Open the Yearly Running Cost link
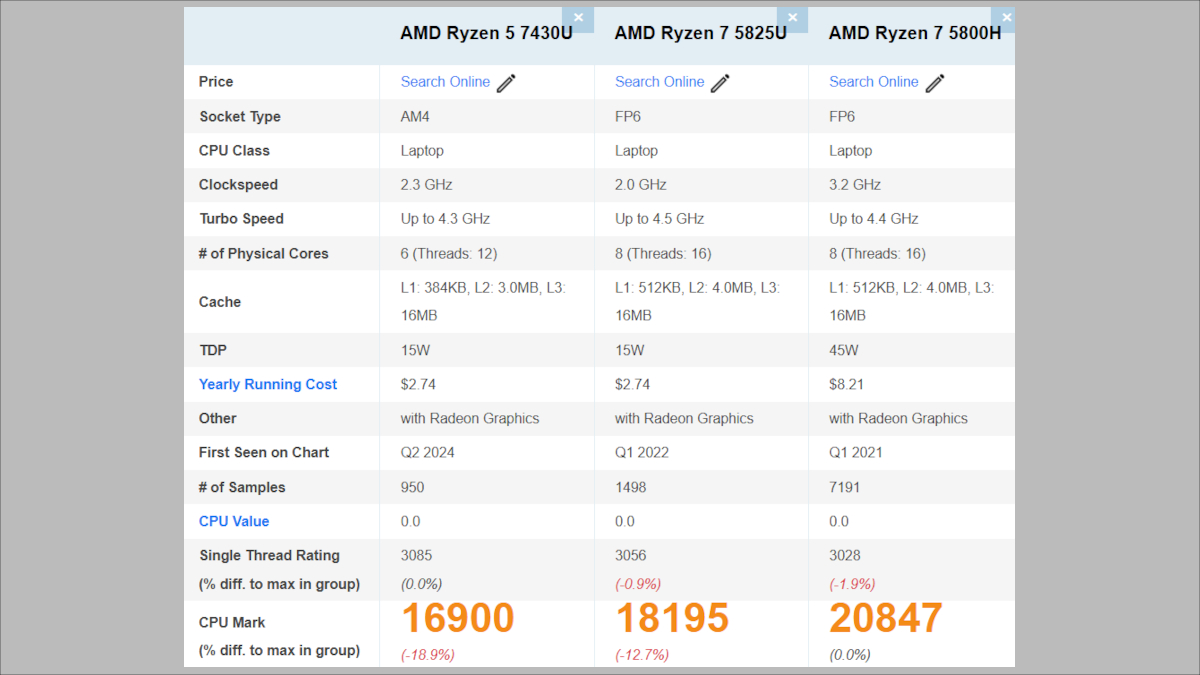Image resolution: width=1200 pixels, height=675 pixels. click(x=268, y=384)
